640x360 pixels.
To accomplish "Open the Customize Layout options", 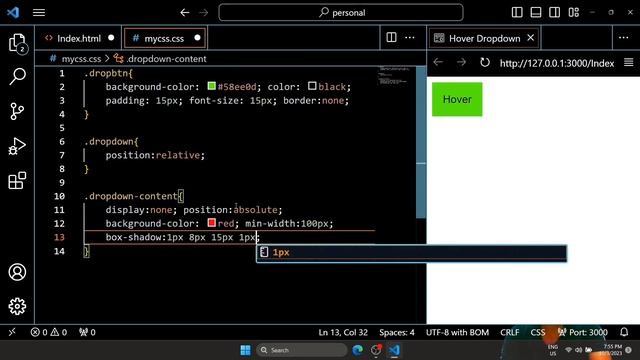I will point(573,12).
